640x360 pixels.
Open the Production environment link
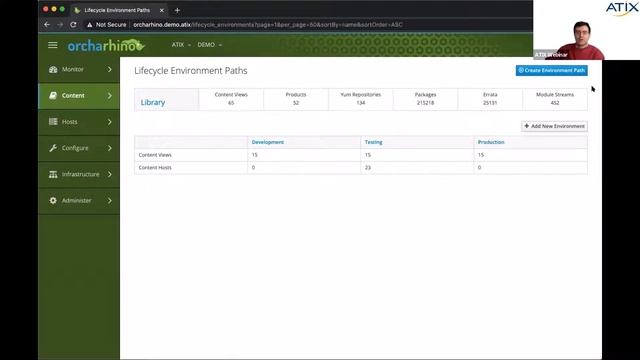pos(491,142)
